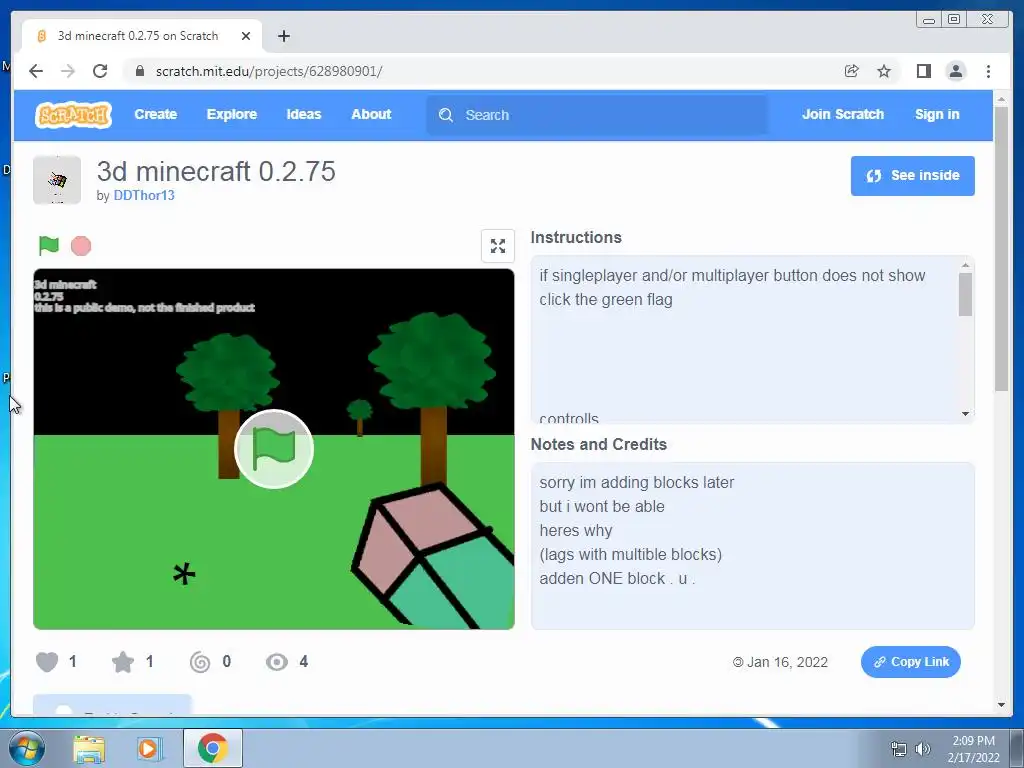1024x768 pixels.
Task: Click the Windows Start button
Action: pyautogui.click(x=26, y=748)
